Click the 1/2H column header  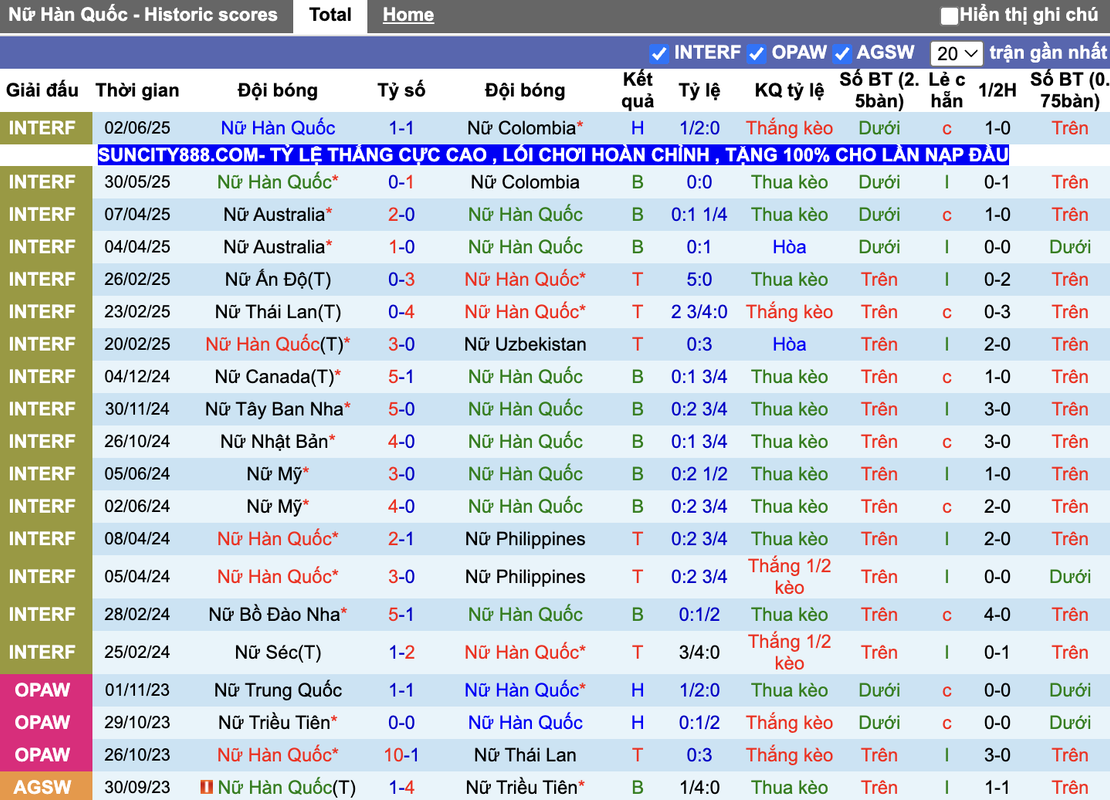click(x=997, y=91)
